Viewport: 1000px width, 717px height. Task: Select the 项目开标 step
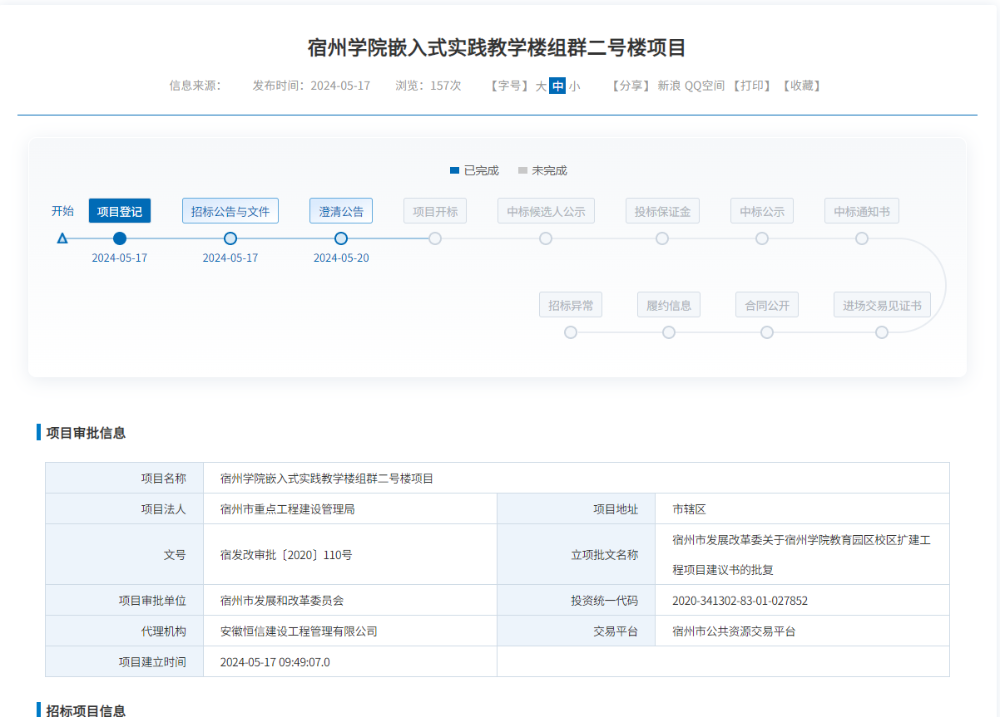435,211
